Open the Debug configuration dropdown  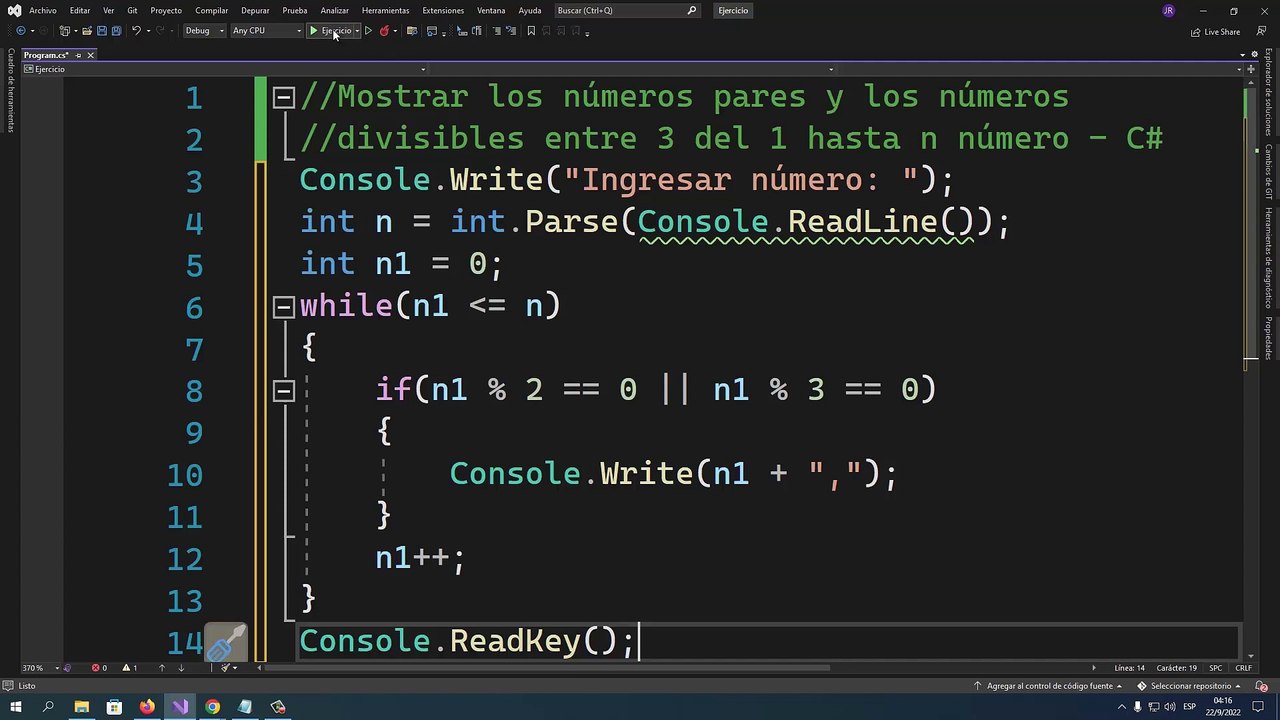(204, 31)
